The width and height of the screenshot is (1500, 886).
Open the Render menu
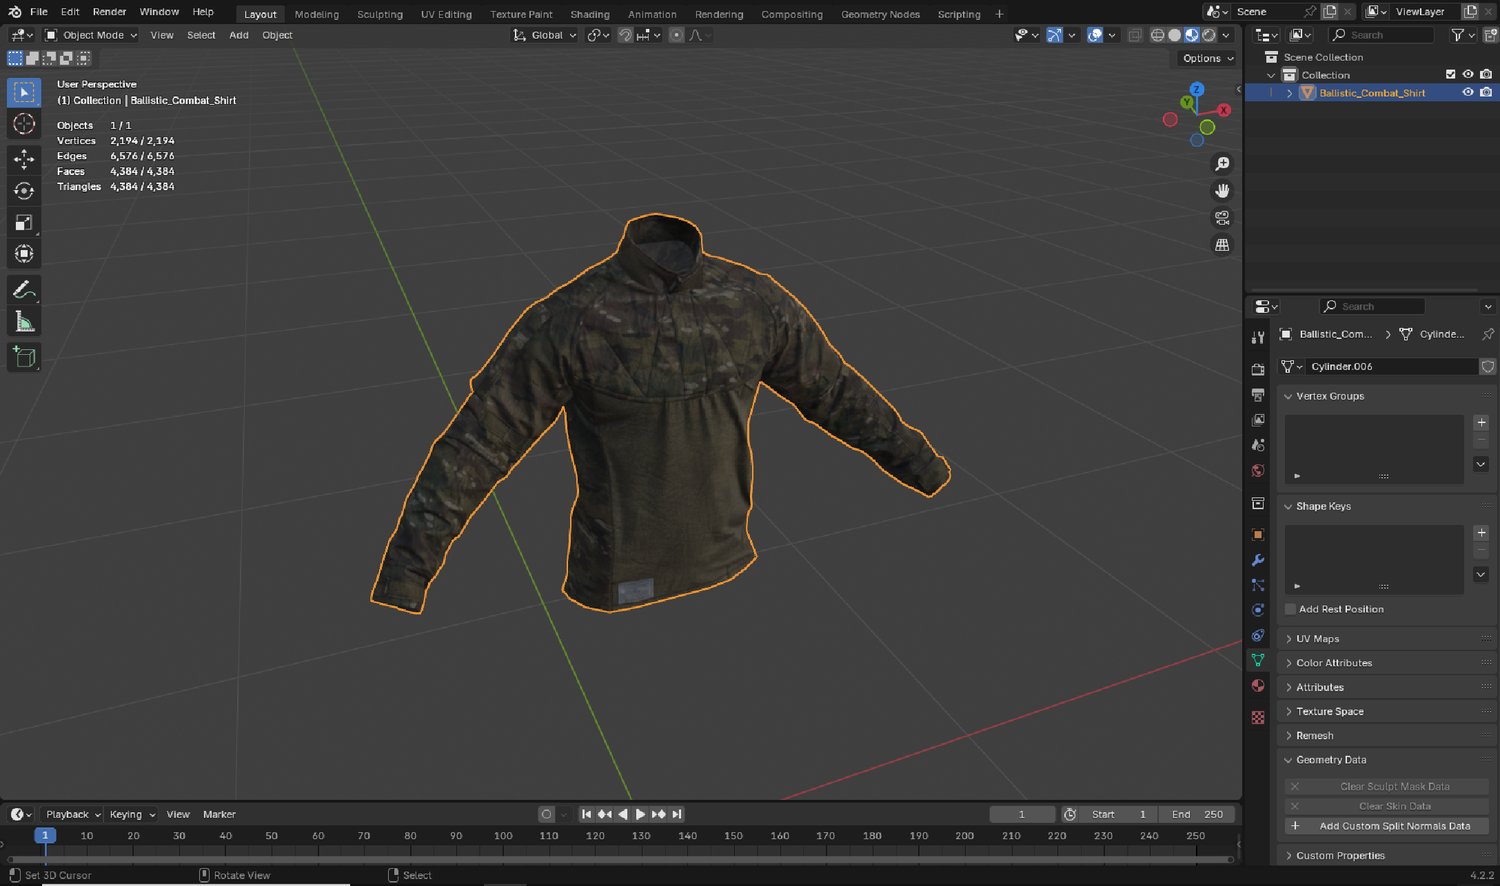[109, 12]
